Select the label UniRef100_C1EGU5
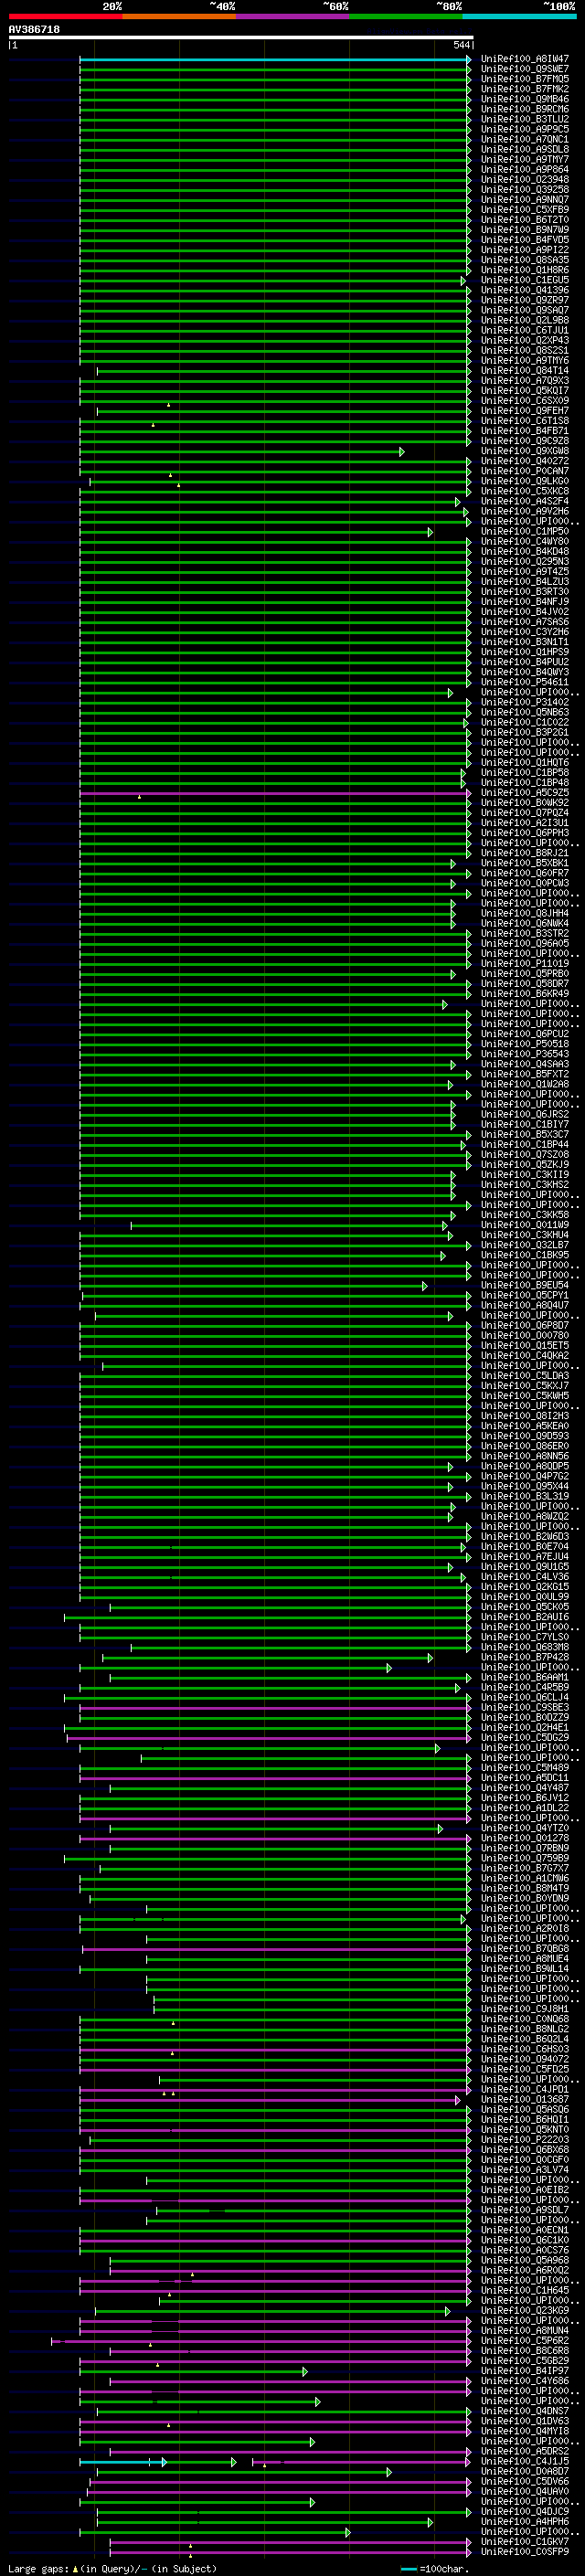The image size is (585, 2576). coord(524,280)
